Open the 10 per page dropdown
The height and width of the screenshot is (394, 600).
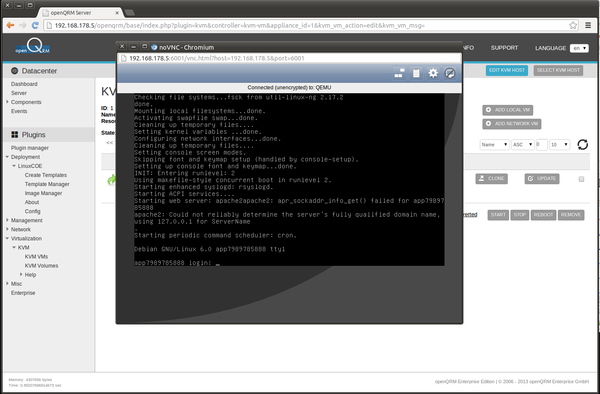coord(560,145)
